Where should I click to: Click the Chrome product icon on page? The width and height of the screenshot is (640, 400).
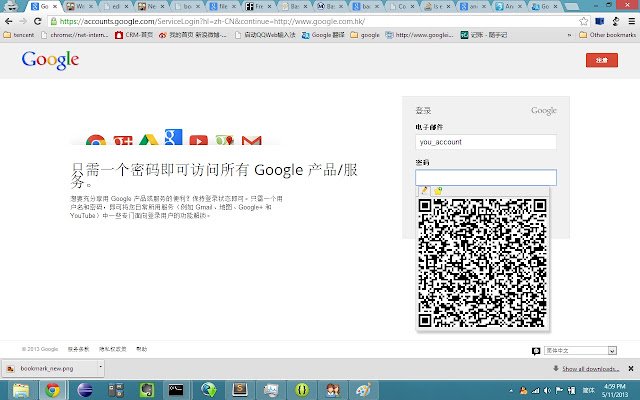(96, 140)
